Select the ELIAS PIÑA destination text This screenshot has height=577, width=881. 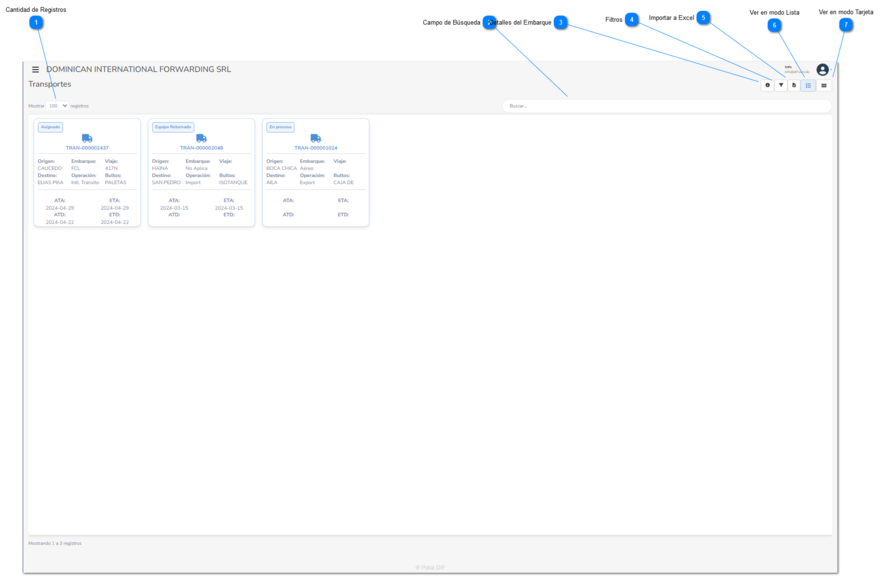click(x=51, y=183)
